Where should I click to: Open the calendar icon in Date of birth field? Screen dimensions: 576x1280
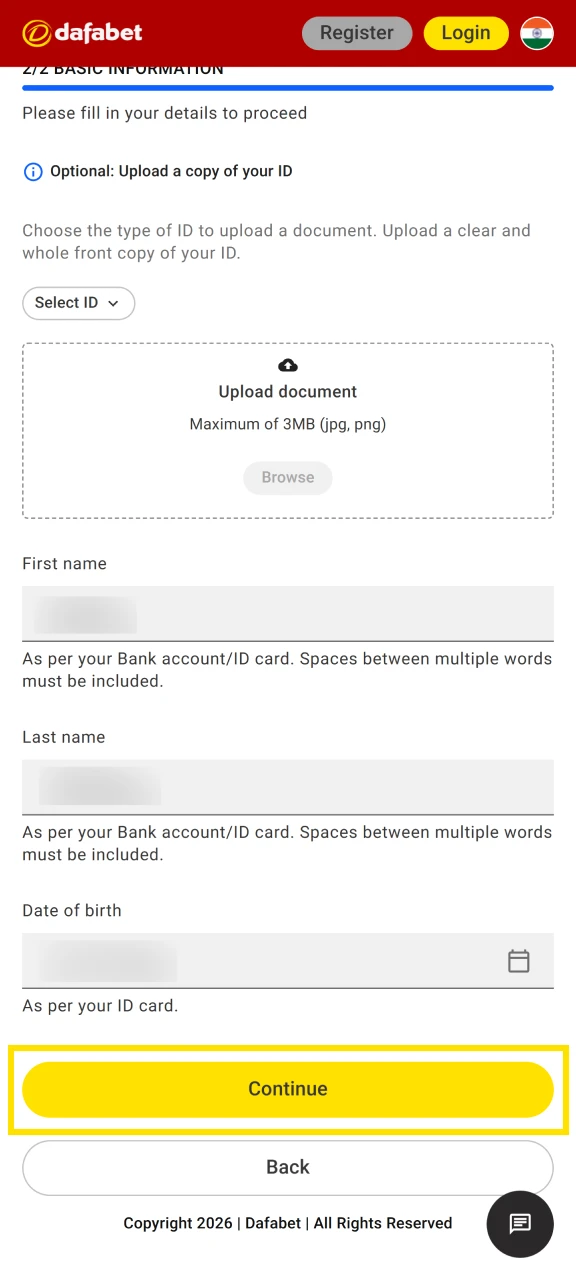coord(519,960)
